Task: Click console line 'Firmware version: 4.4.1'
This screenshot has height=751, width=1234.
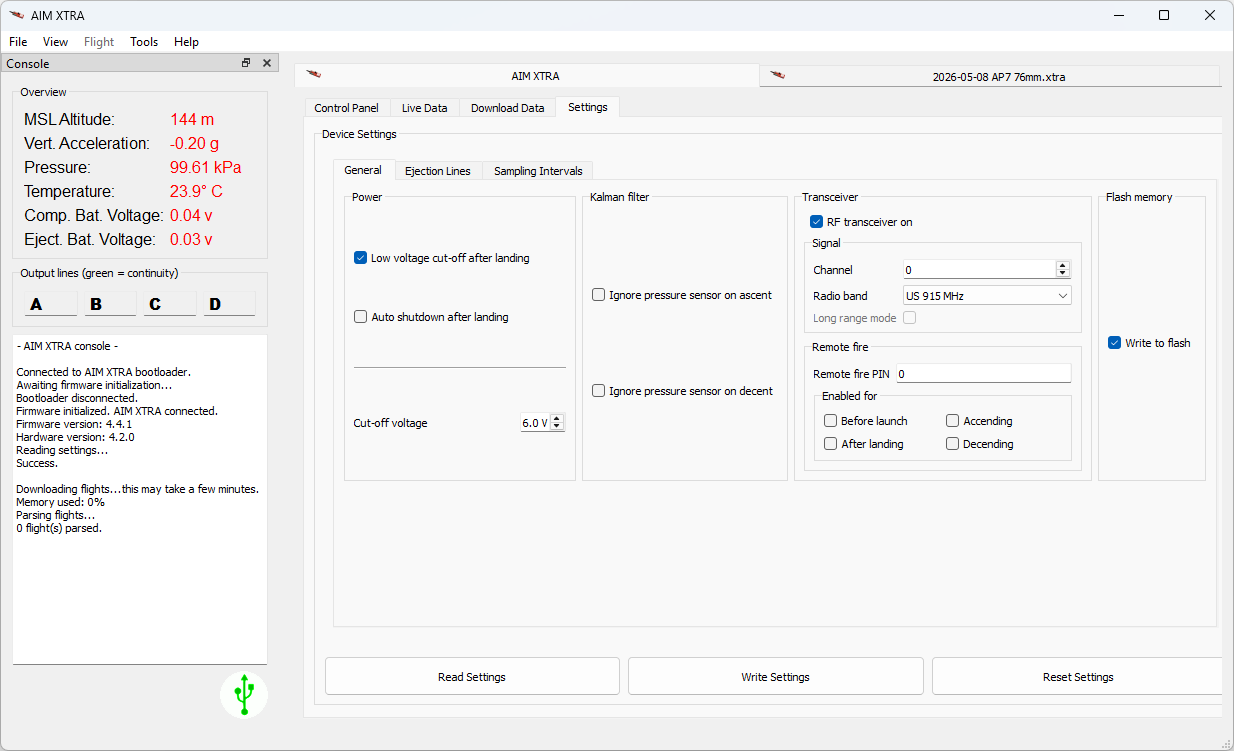Action: click(x=74, y=424)
